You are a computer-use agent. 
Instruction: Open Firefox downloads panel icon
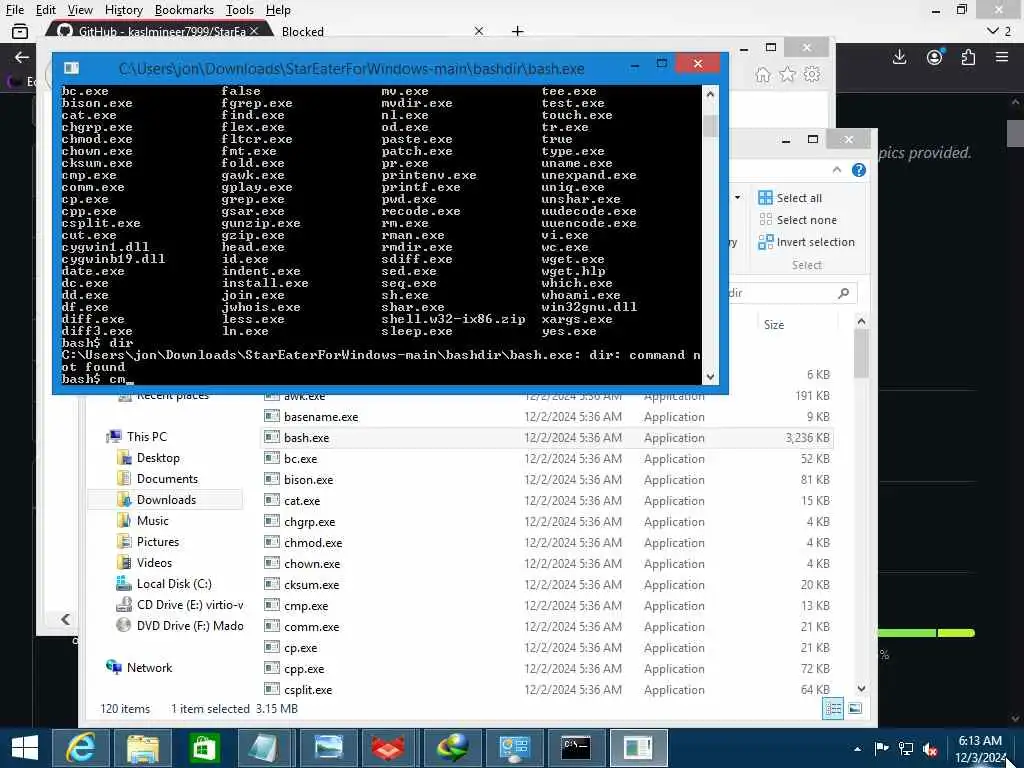coord(899,57)
